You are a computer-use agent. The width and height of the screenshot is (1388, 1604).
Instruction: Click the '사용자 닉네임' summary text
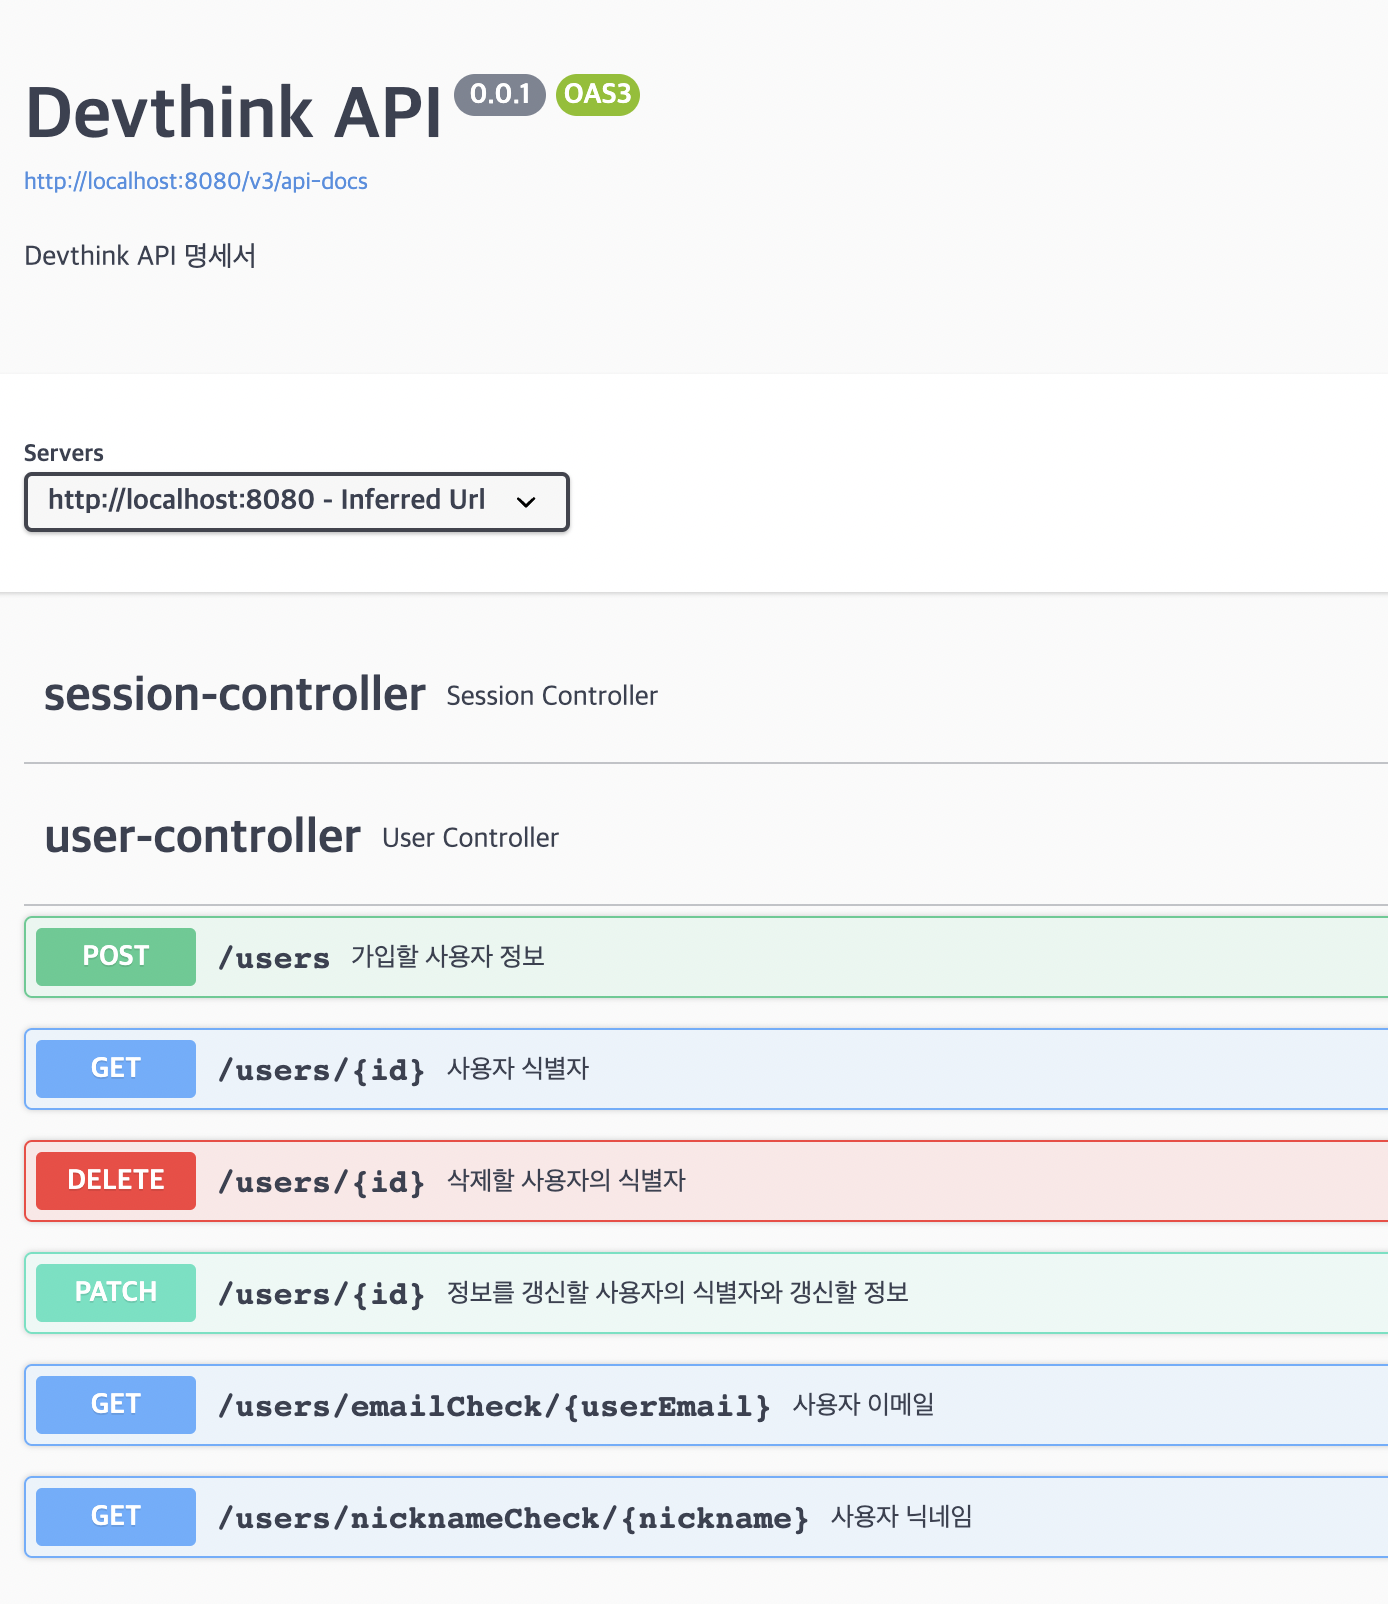tap(901, 1517)
